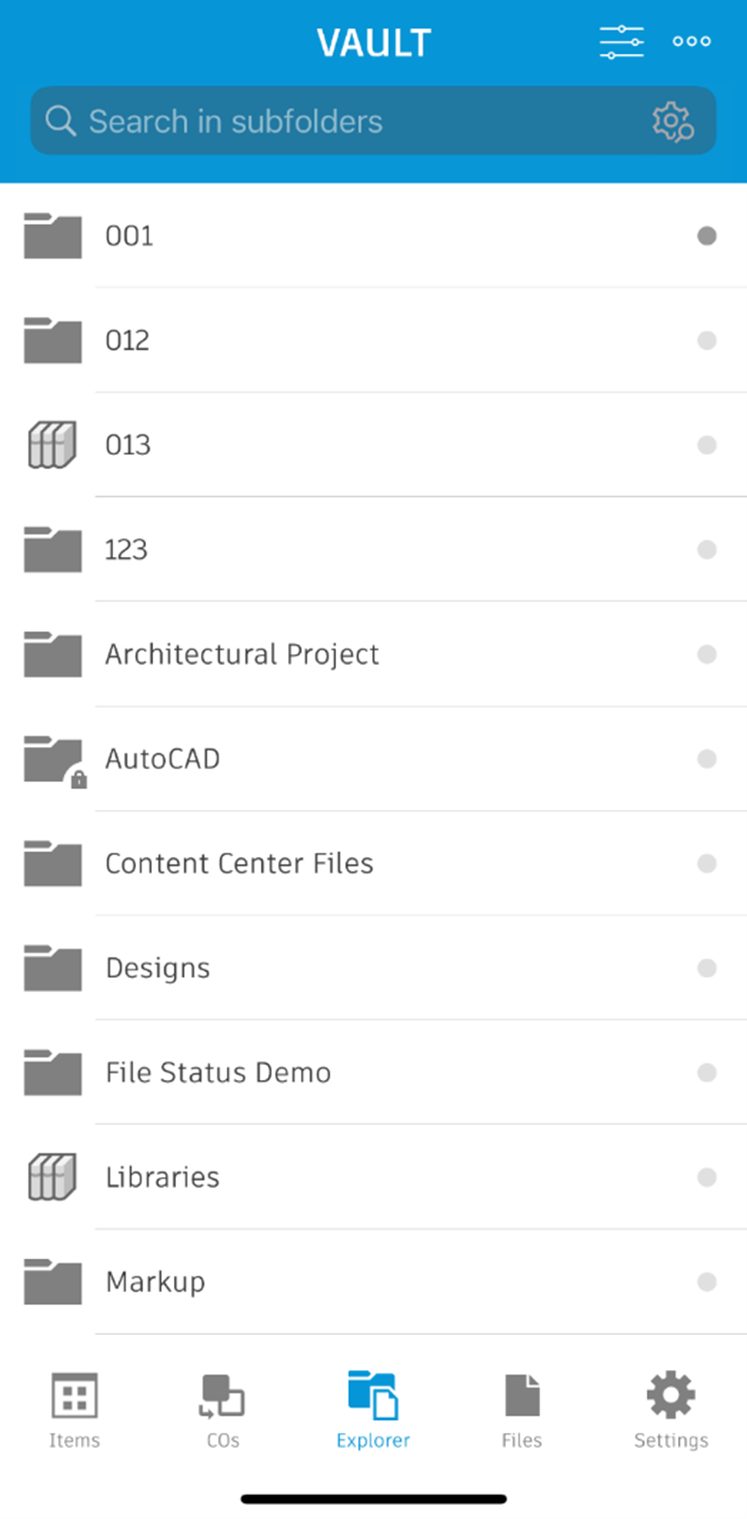The width and height of the screenshot is (747, 1519).
Task: Tap the locked AutoCAD folder icon
Action: click(54, 760)
